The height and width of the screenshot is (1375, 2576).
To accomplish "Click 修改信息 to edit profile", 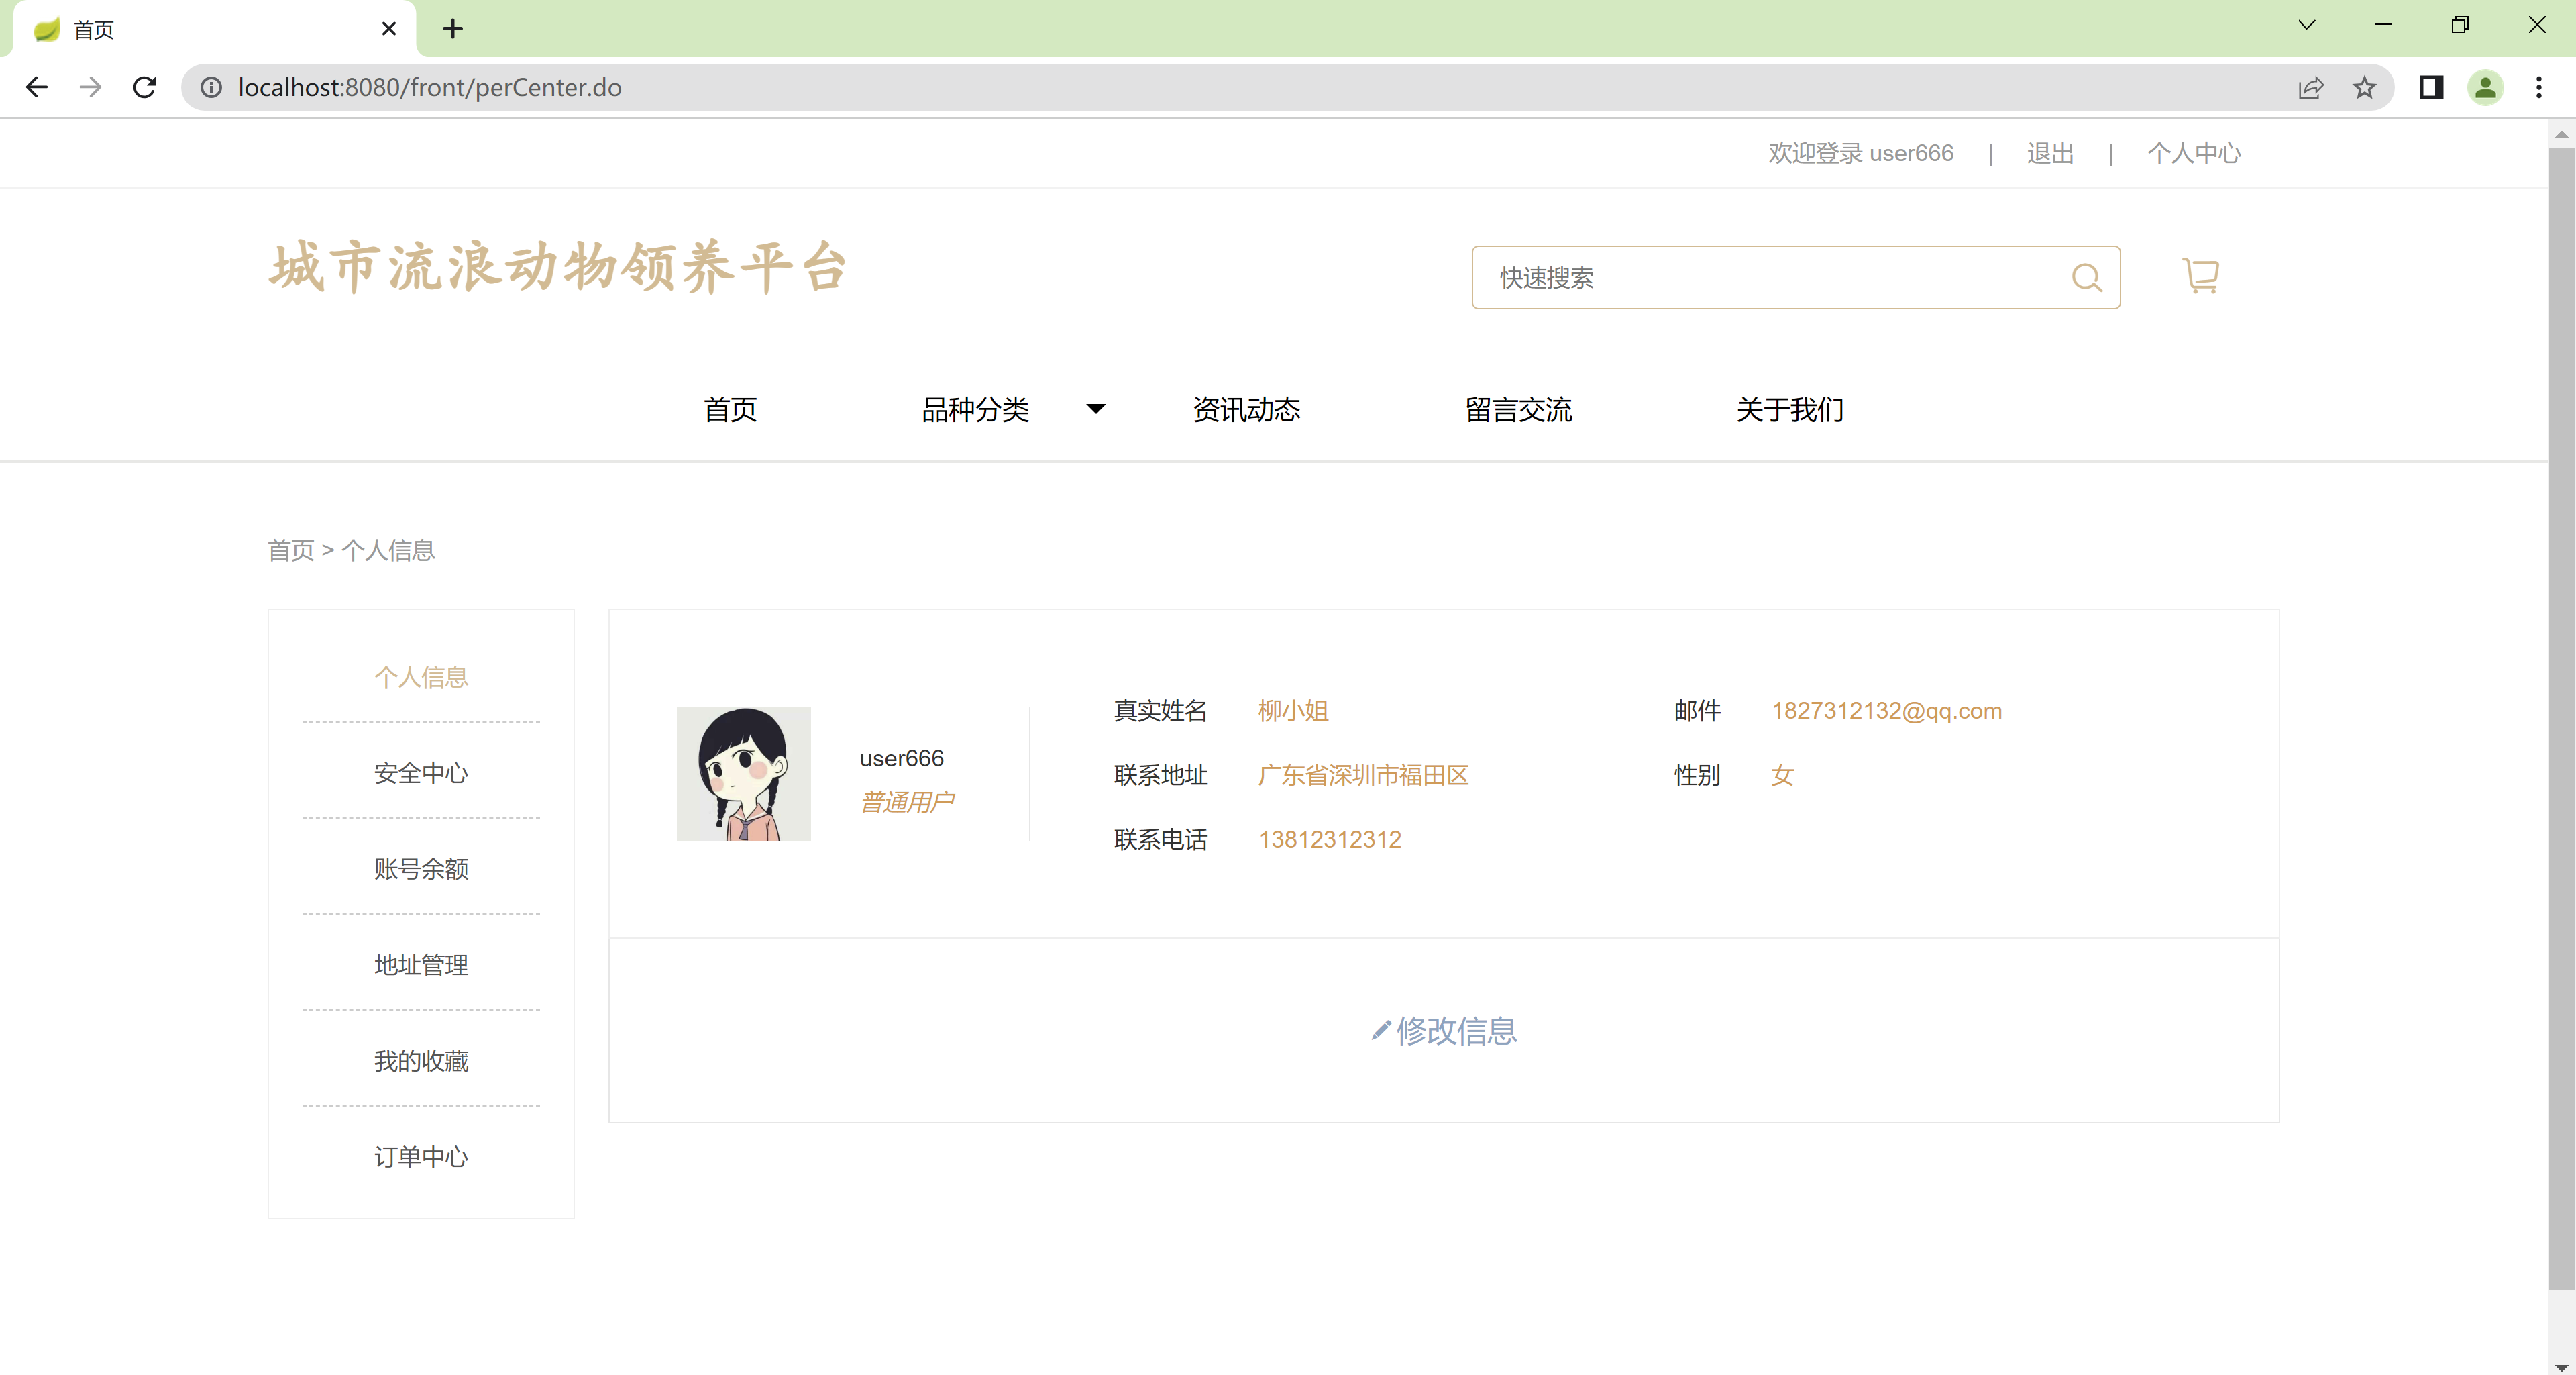I will pyautogui.click(x=1456, y=1030).
